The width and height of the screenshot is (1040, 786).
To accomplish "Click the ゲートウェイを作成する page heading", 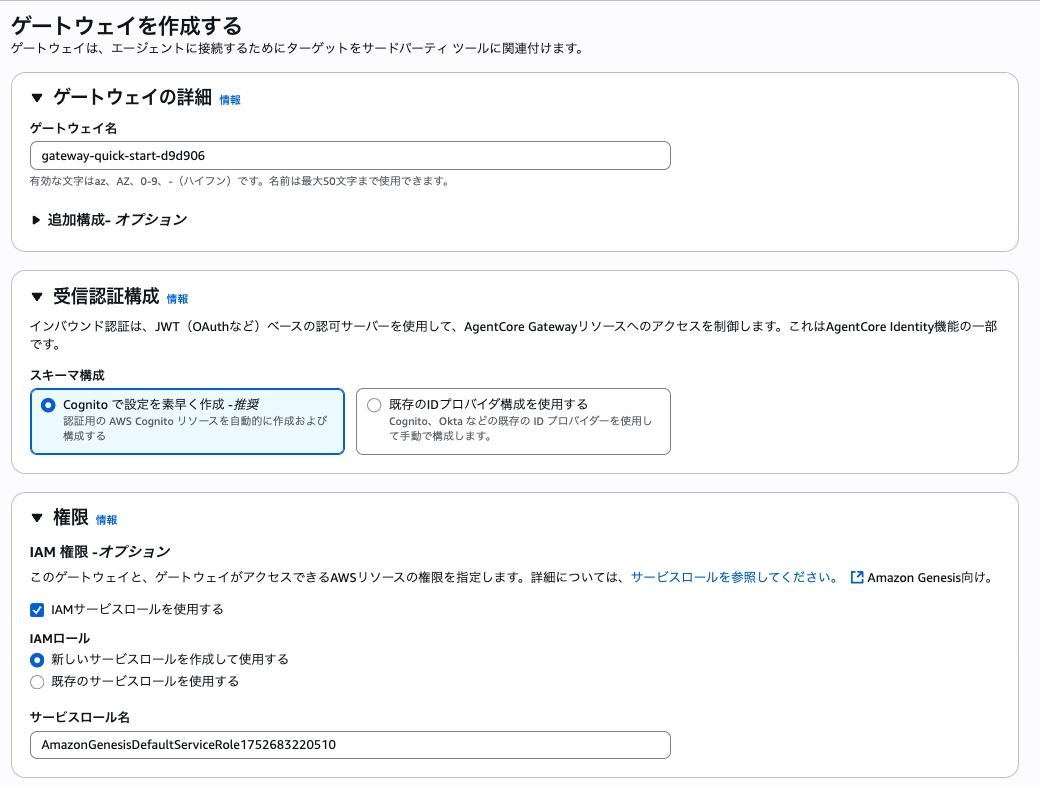I will pos(127,26).
